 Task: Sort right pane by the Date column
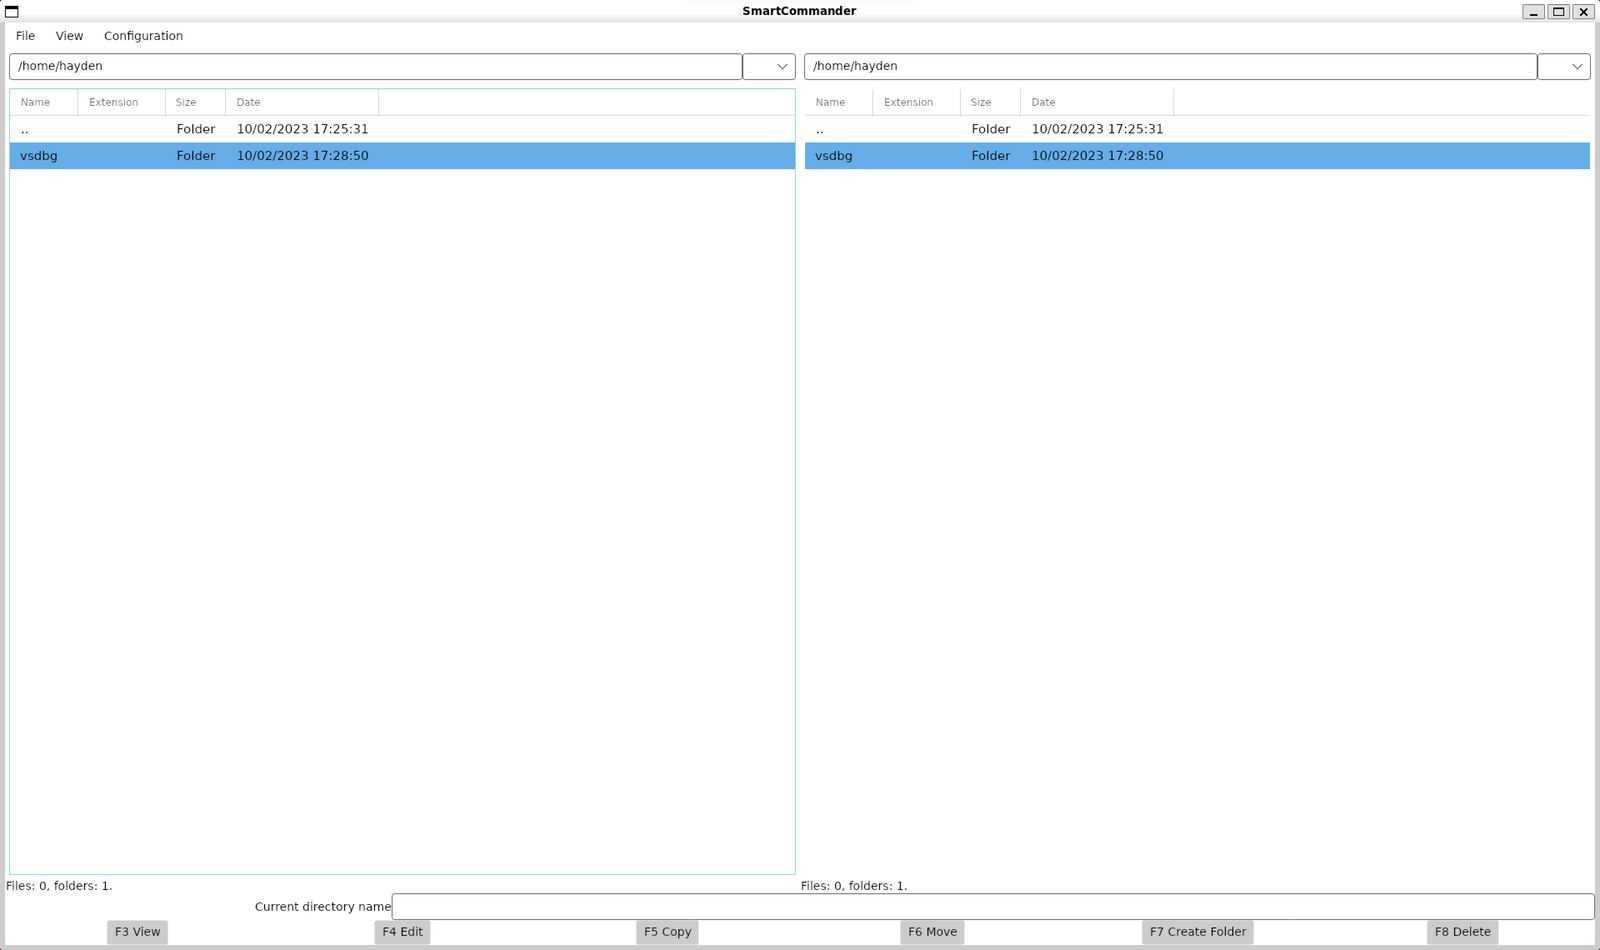(x=1043, y=101)
